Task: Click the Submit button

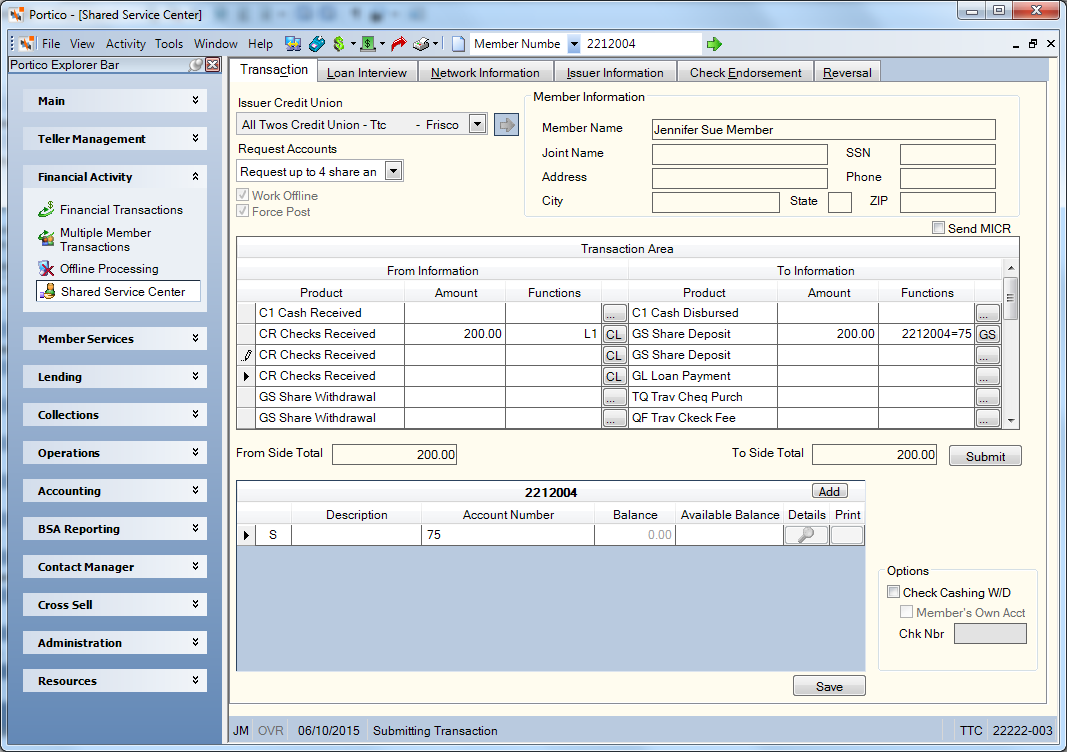Action: (985, 456)
